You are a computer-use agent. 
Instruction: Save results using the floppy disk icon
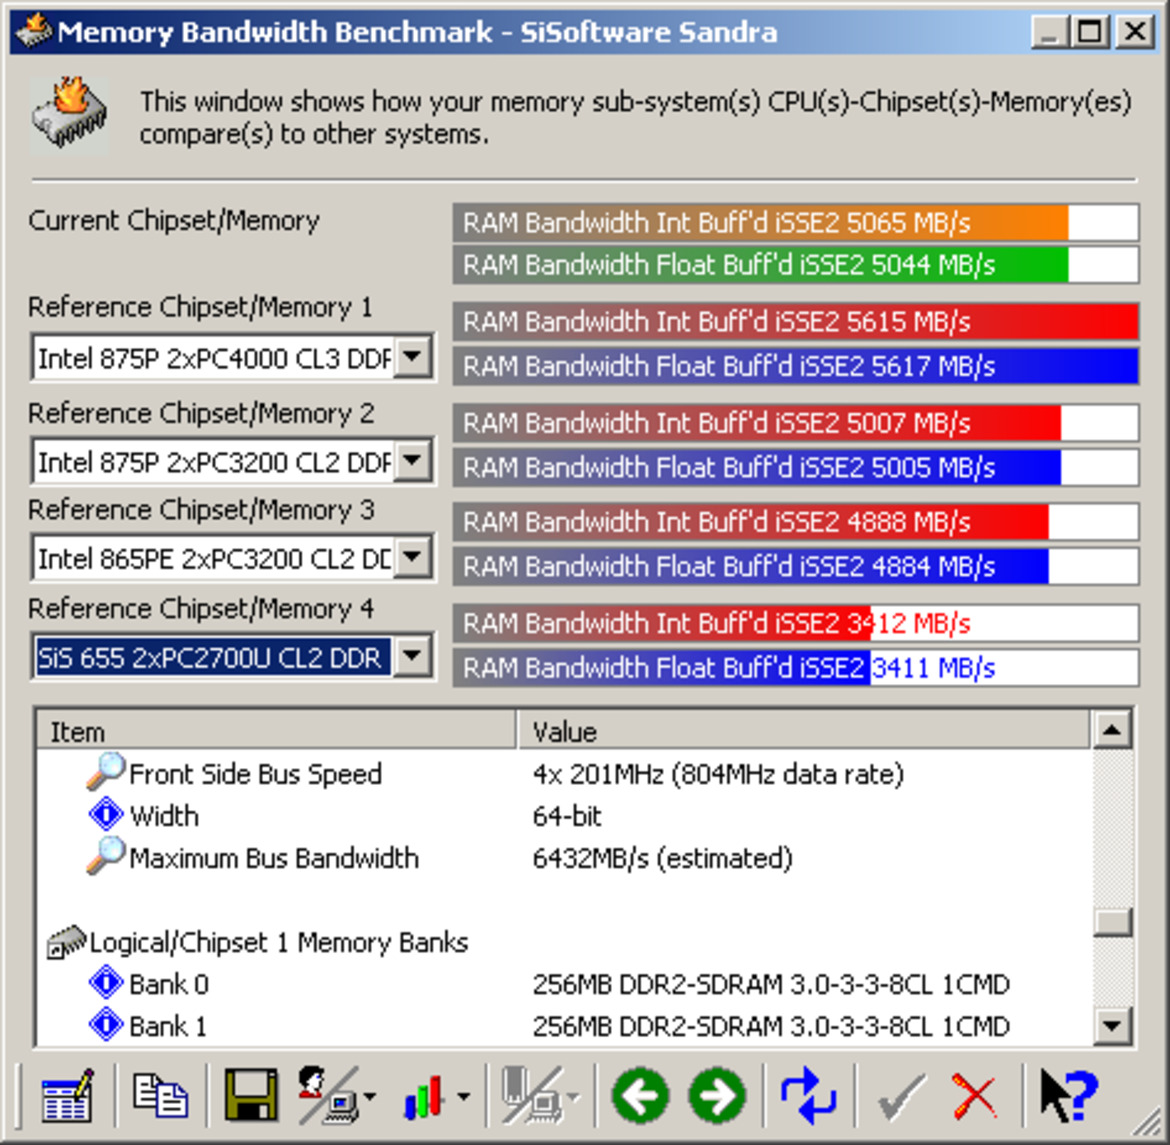click(251, 1096)
